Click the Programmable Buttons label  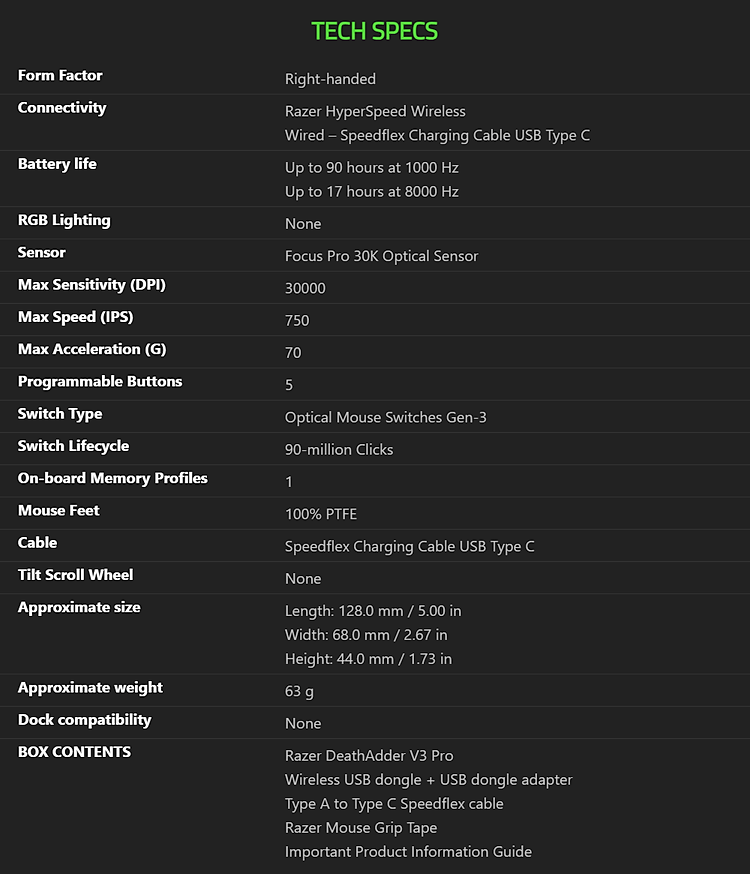click(100, 382)
